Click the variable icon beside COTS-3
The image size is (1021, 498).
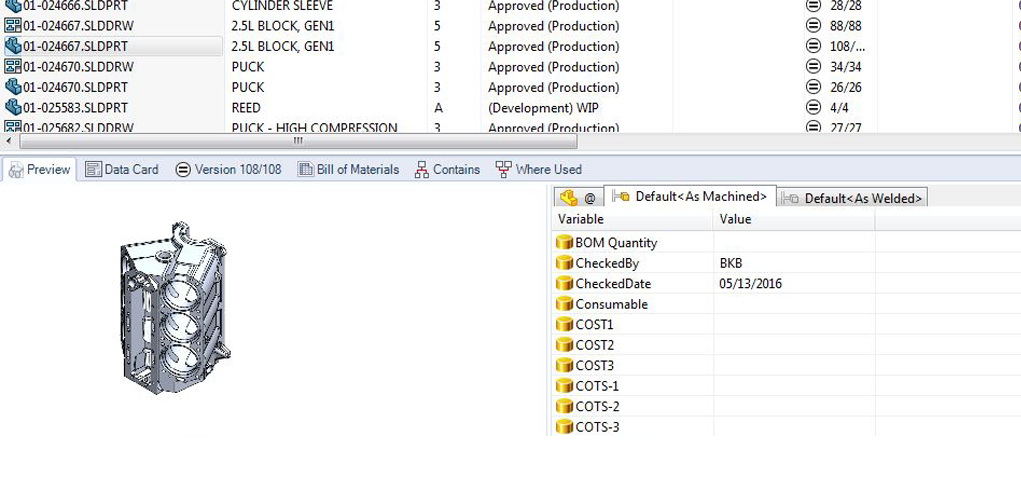coord(564,427)
